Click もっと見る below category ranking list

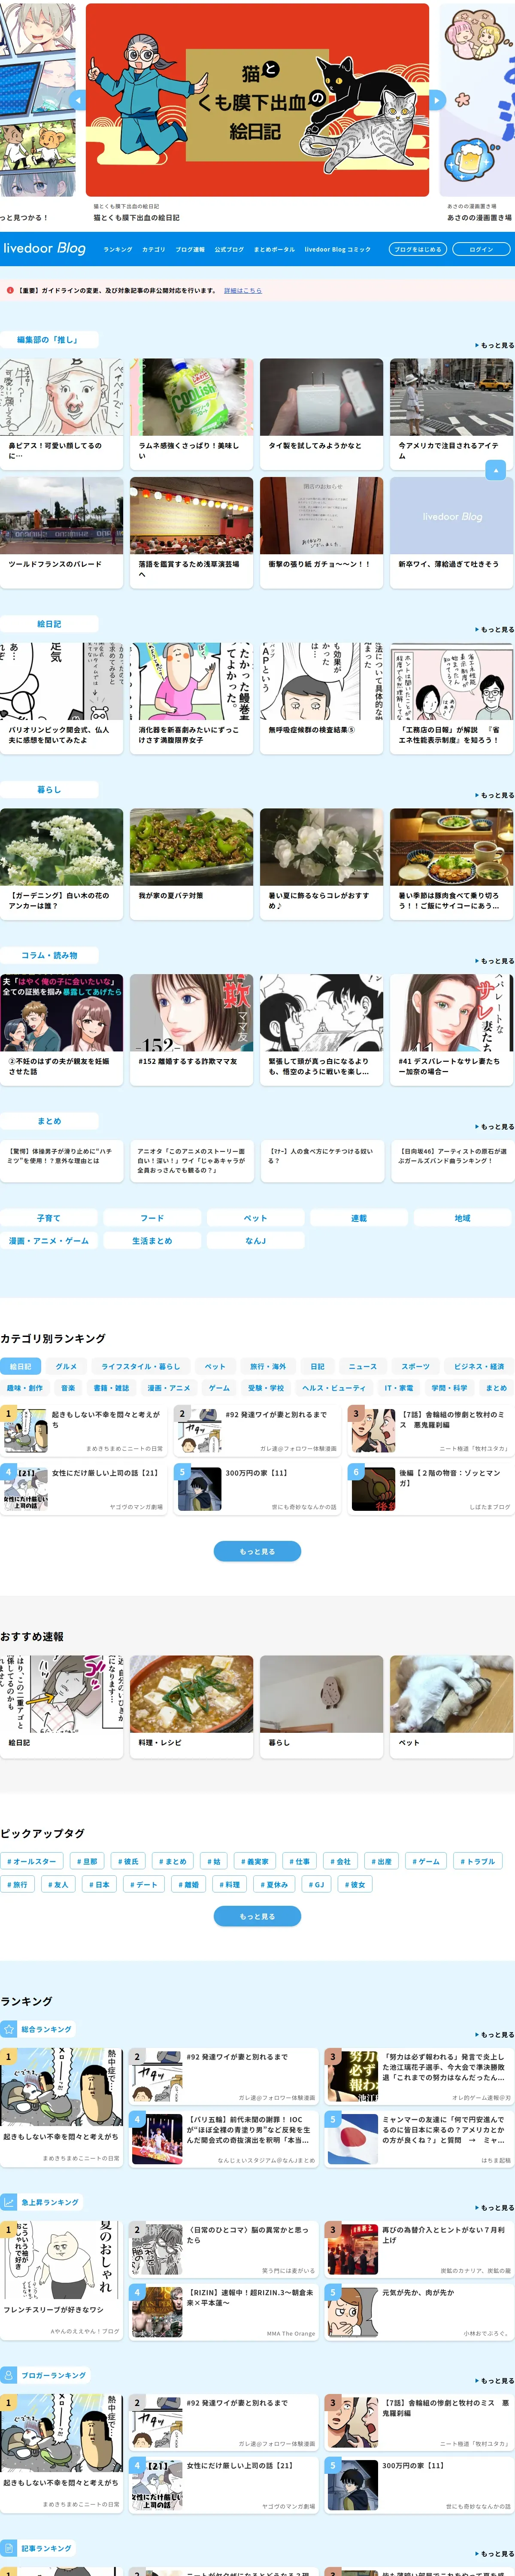point(257,1551)
